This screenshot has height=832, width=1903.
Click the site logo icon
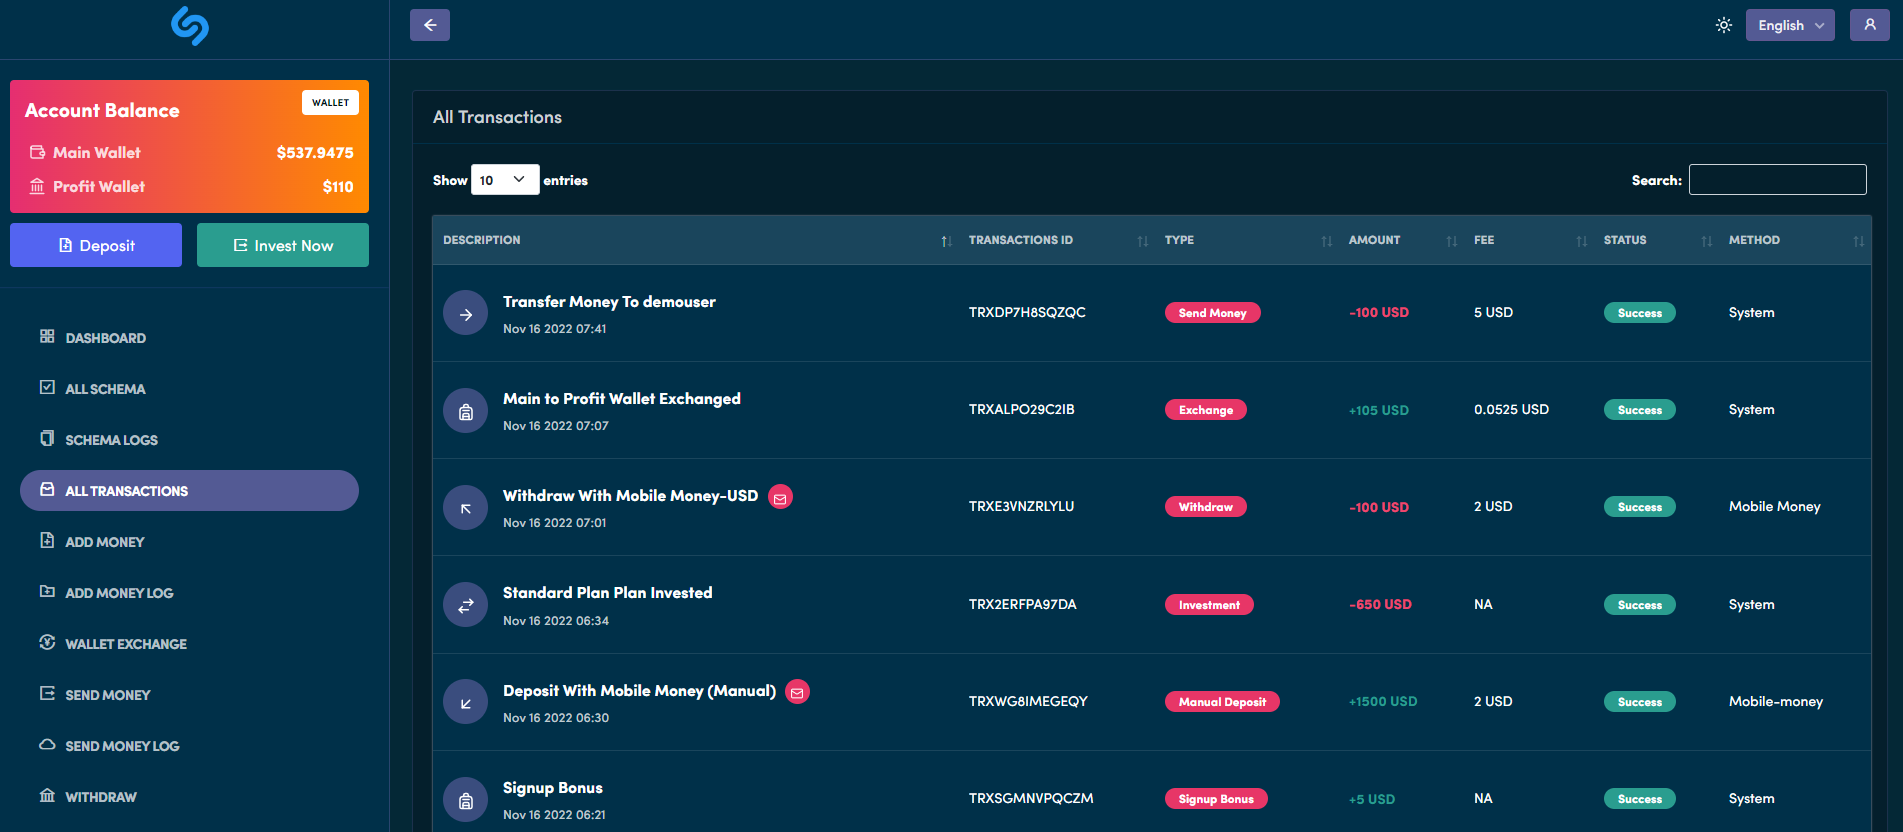(190, 26)
